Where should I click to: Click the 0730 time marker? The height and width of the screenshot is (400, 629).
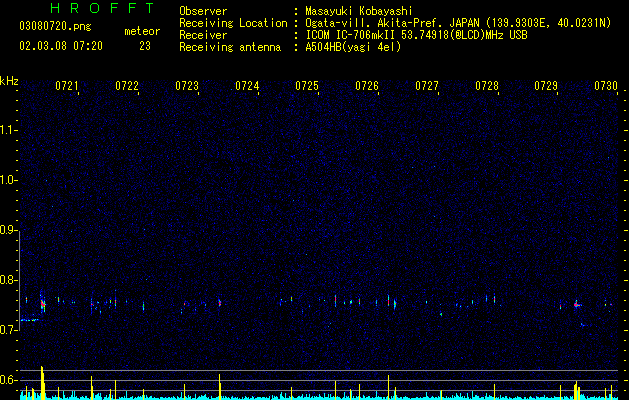[x=606, y=86]
